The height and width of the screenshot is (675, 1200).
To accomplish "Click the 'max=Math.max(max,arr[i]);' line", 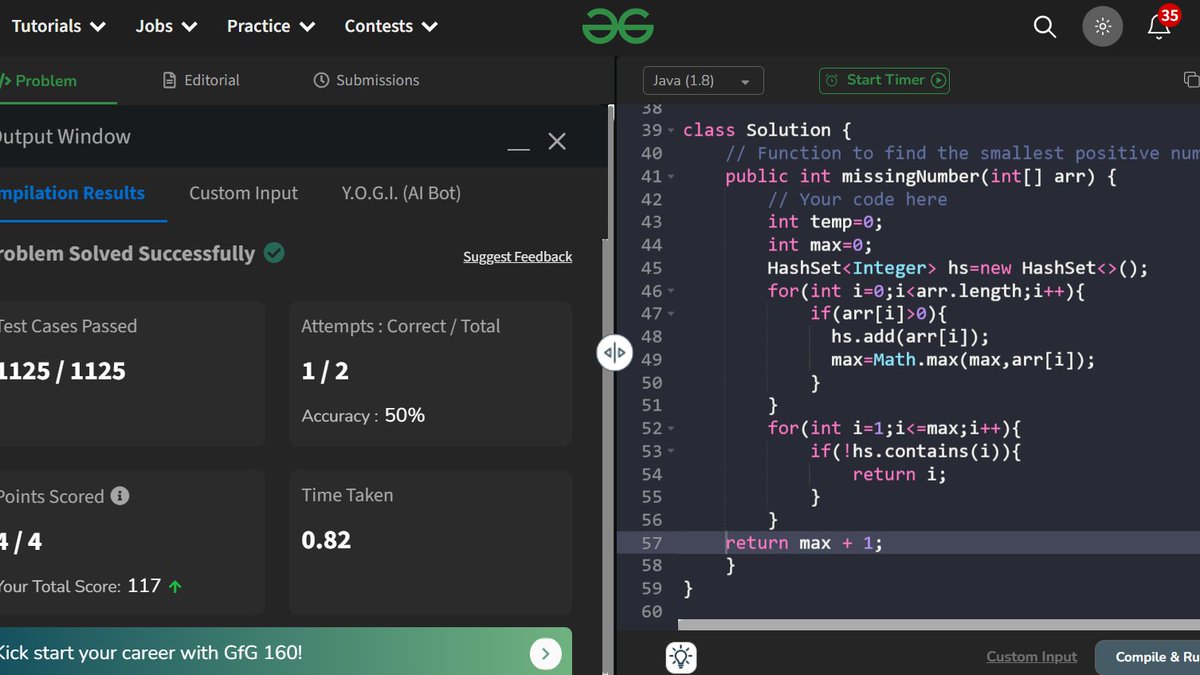I will (x=963, y=360).
